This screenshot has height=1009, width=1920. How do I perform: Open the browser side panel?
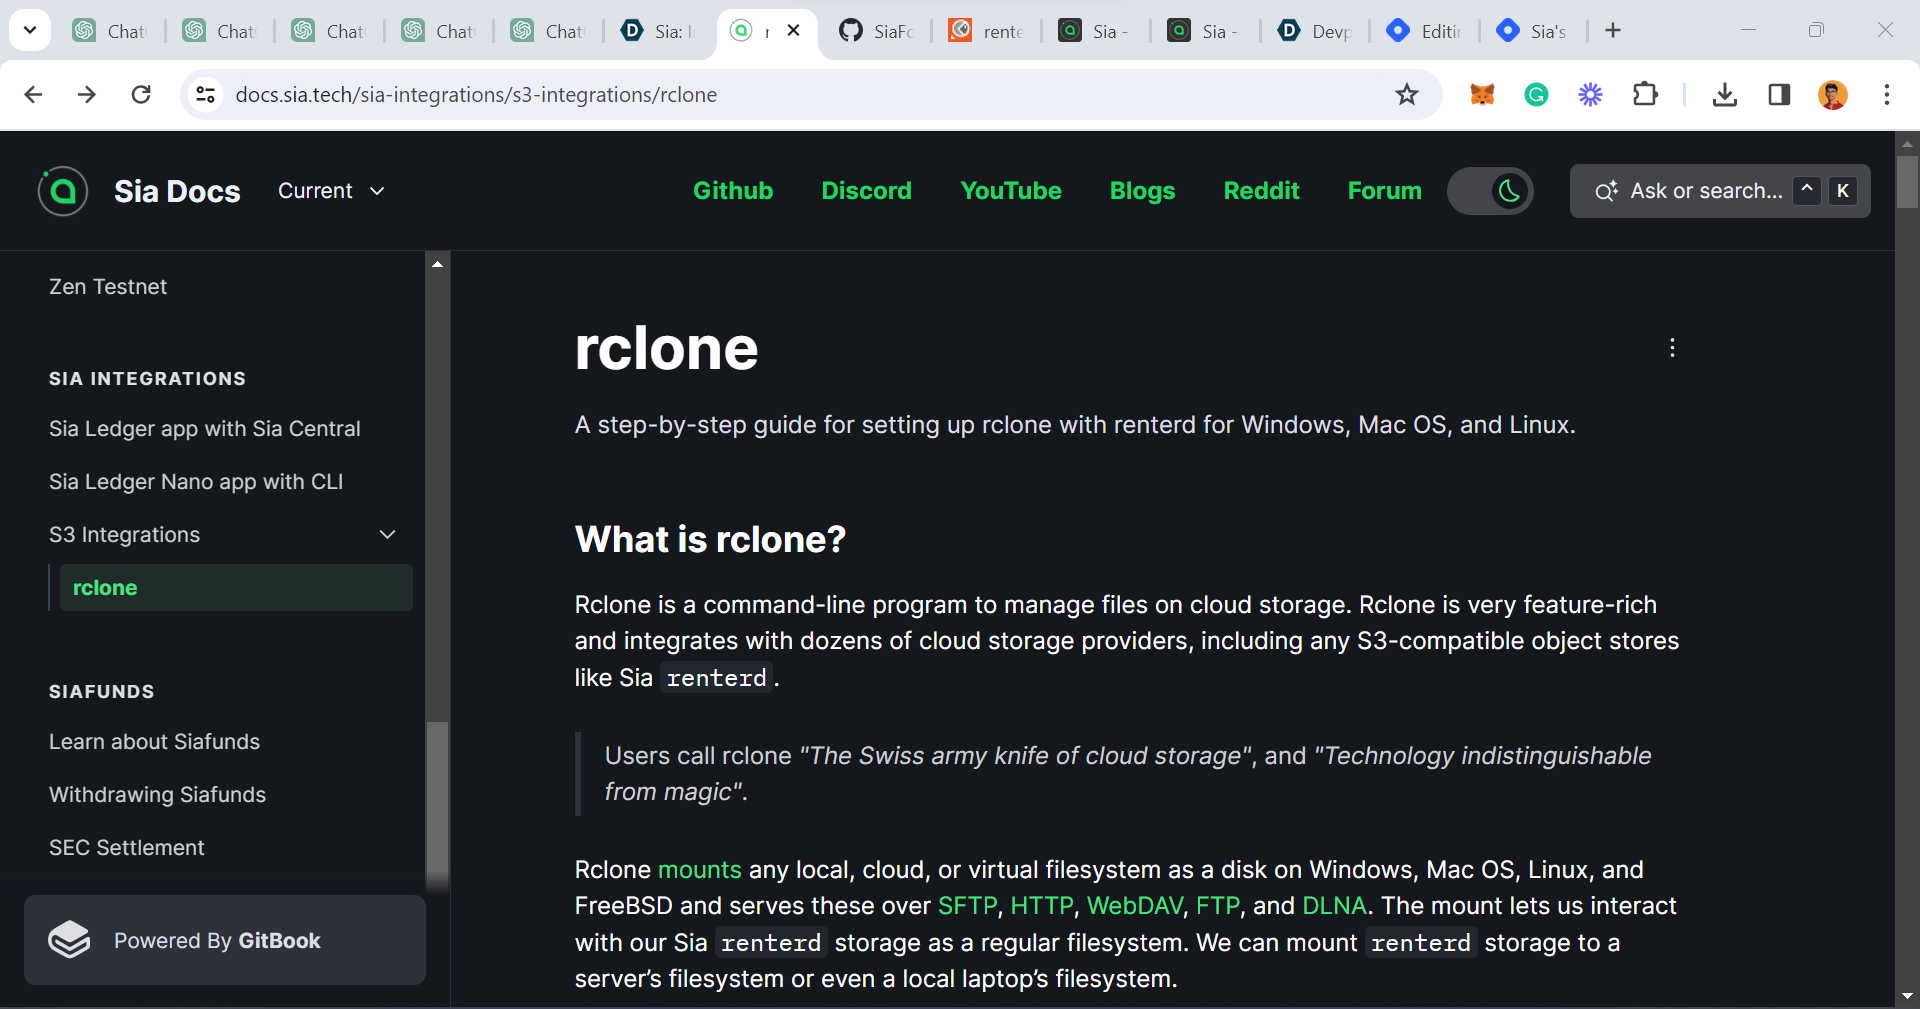coord(1779,95)
